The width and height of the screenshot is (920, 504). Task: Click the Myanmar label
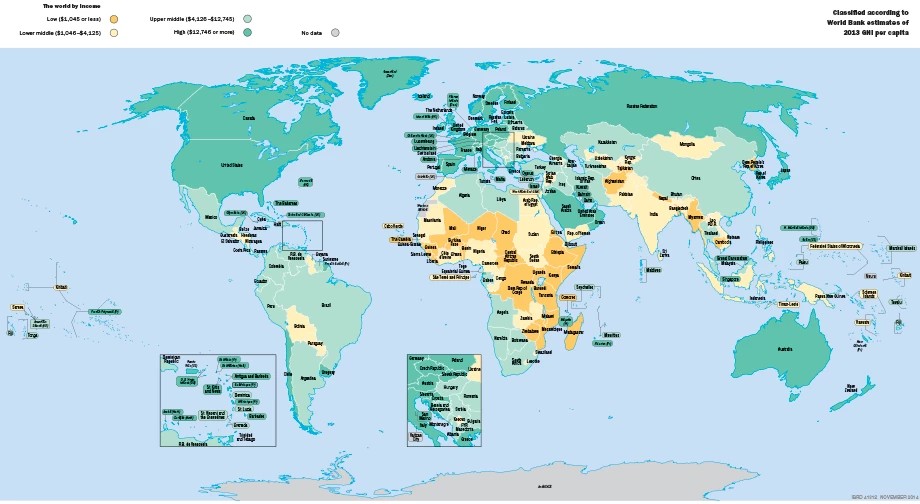pyautogui.click(x=695, y=218)
